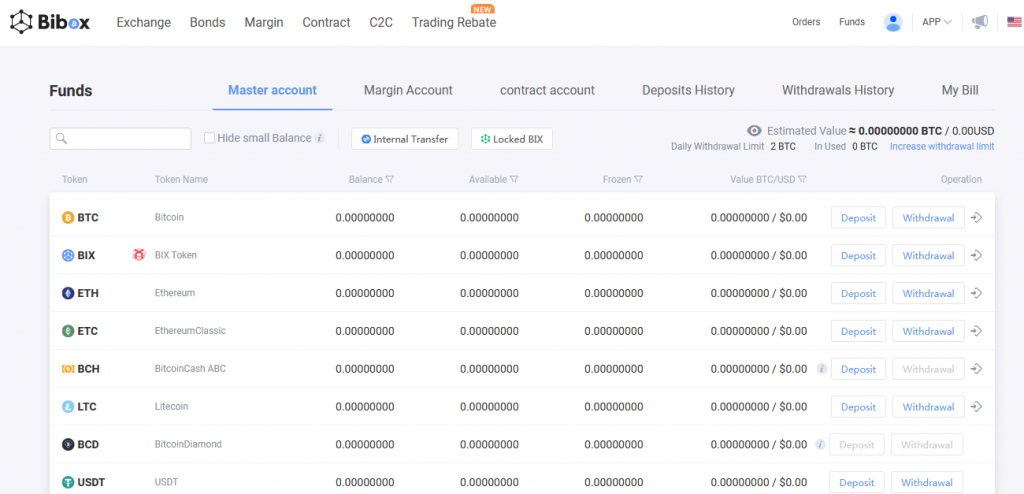Expand the APP dropdown
The height and width of the screenshot is (494, 1024).
[x=936, y=22]
